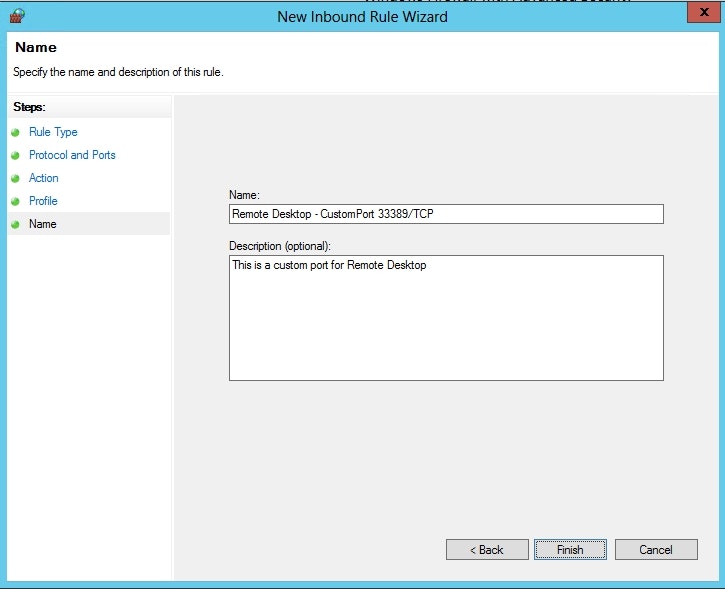
Task: Close the New Inbound Rule Wizard
Action: pyautogui.click(x=703, y=12)
